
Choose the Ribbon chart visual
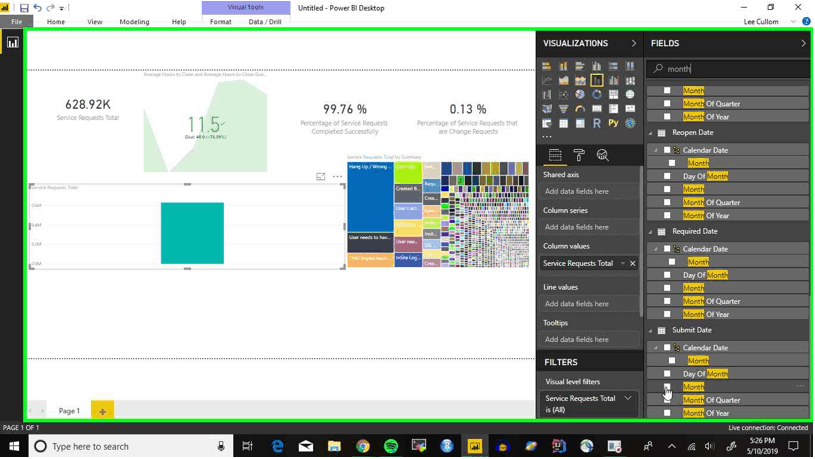(630, 80)
